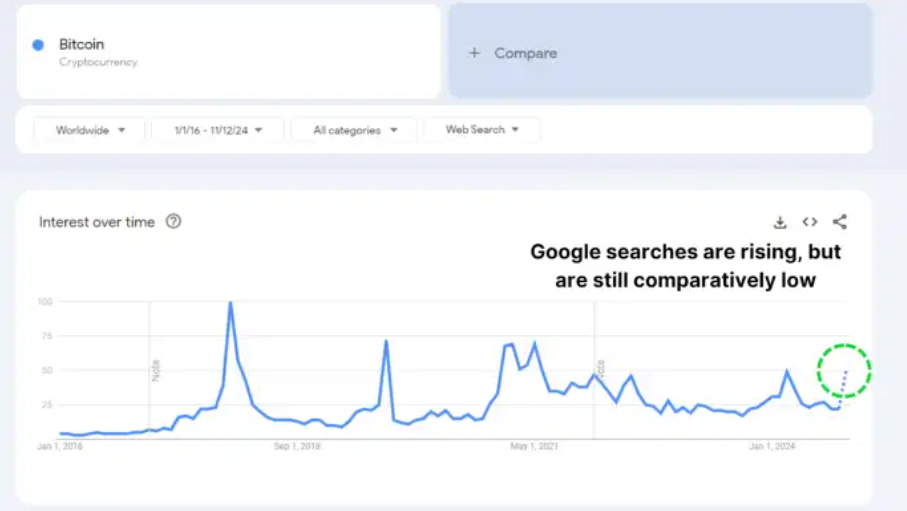Open embed code for the chart
This screenshot has width=907, height=511.
click(x=810, y=222)
